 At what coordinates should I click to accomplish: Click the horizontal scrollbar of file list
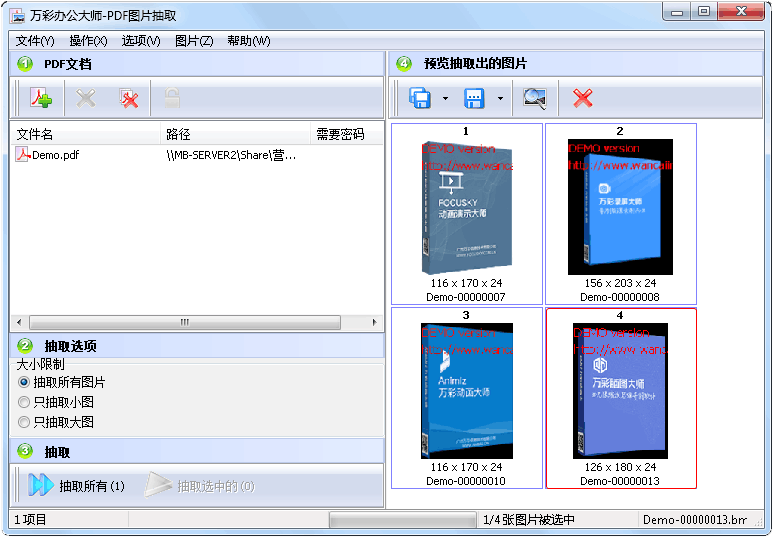(184, 323)
